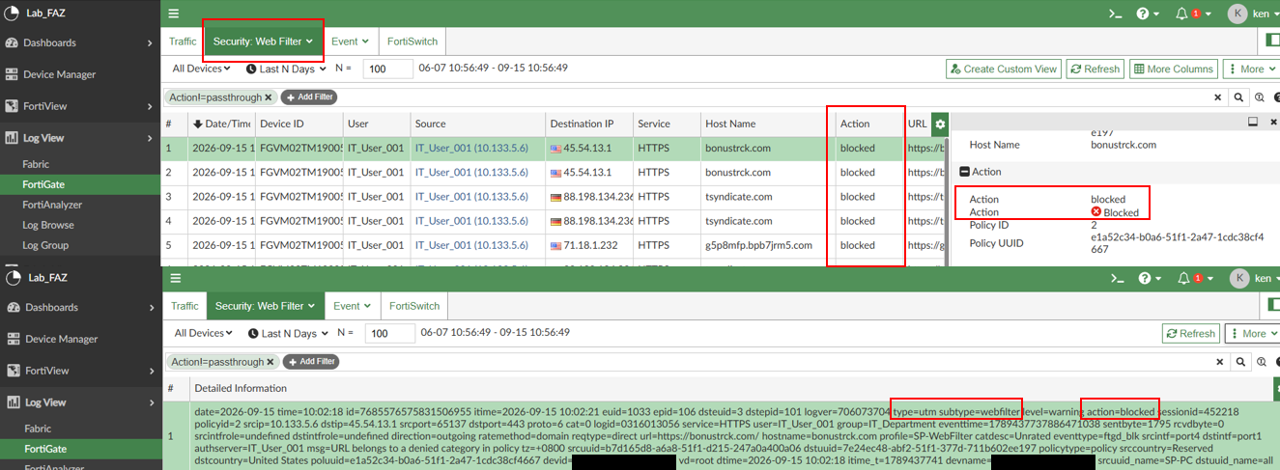1280x470 pixels.
Task: Switch to the FortiSwitch tab in the lower window
Action: 414,306
